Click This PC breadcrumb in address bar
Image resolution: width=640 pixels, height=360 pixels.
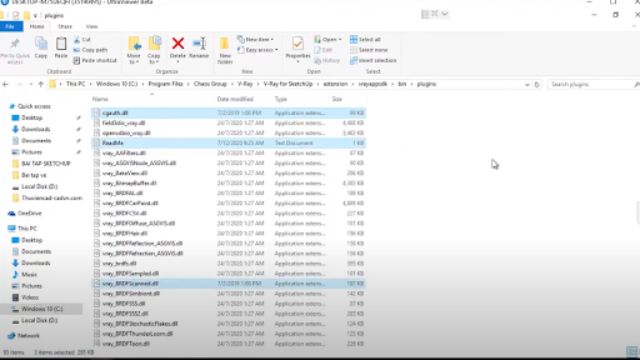coord(76,84)
